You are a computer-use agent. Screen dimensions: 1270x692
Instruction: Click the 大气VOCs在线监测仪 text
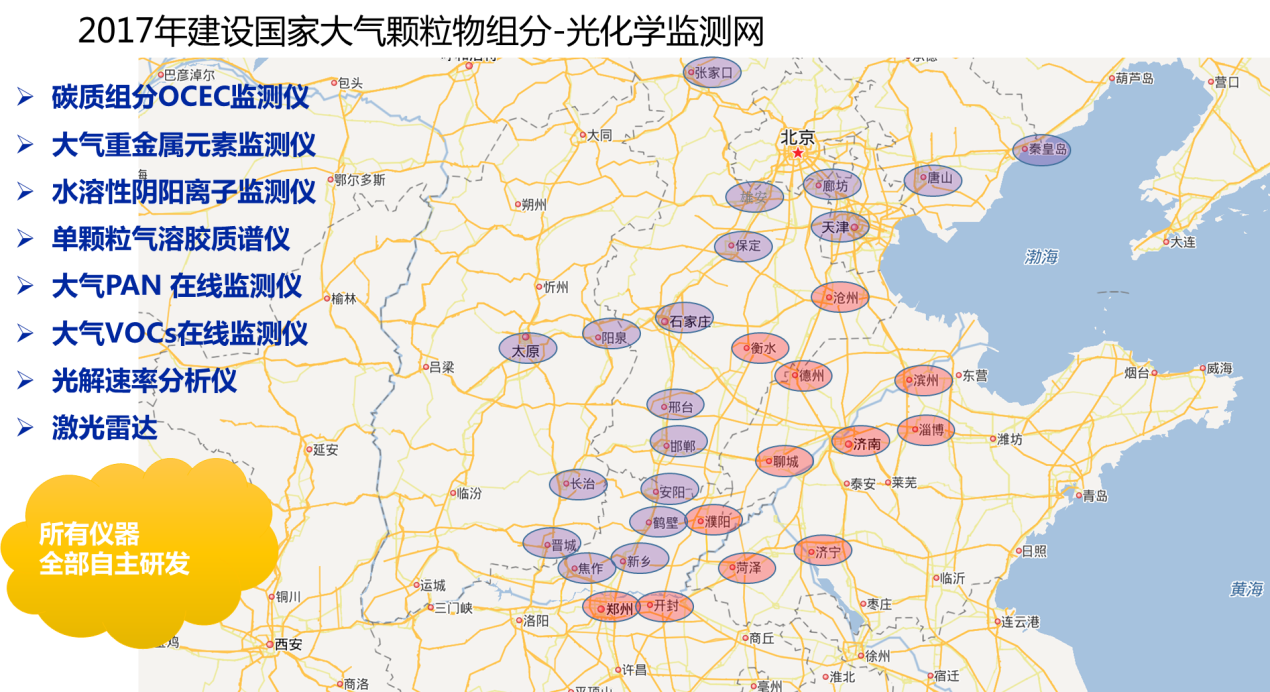click(179, 333)
